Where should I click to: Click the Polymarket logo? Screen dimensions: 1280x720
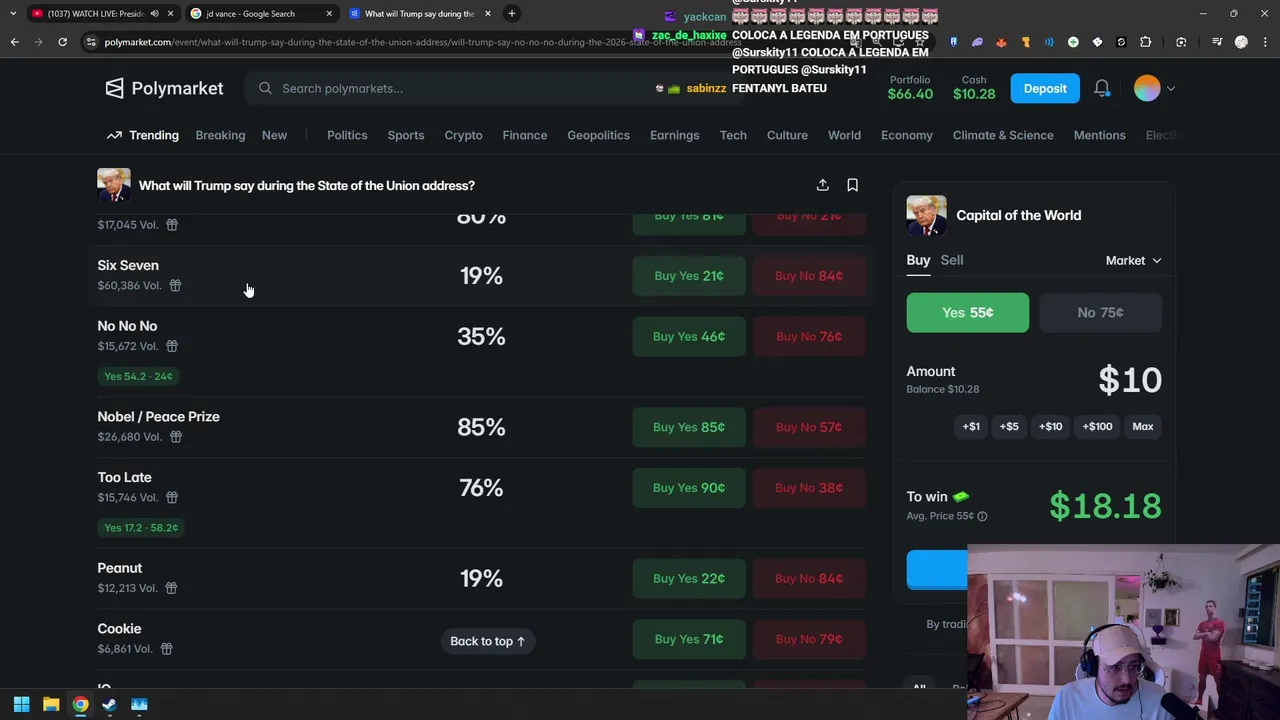[164, 88]
